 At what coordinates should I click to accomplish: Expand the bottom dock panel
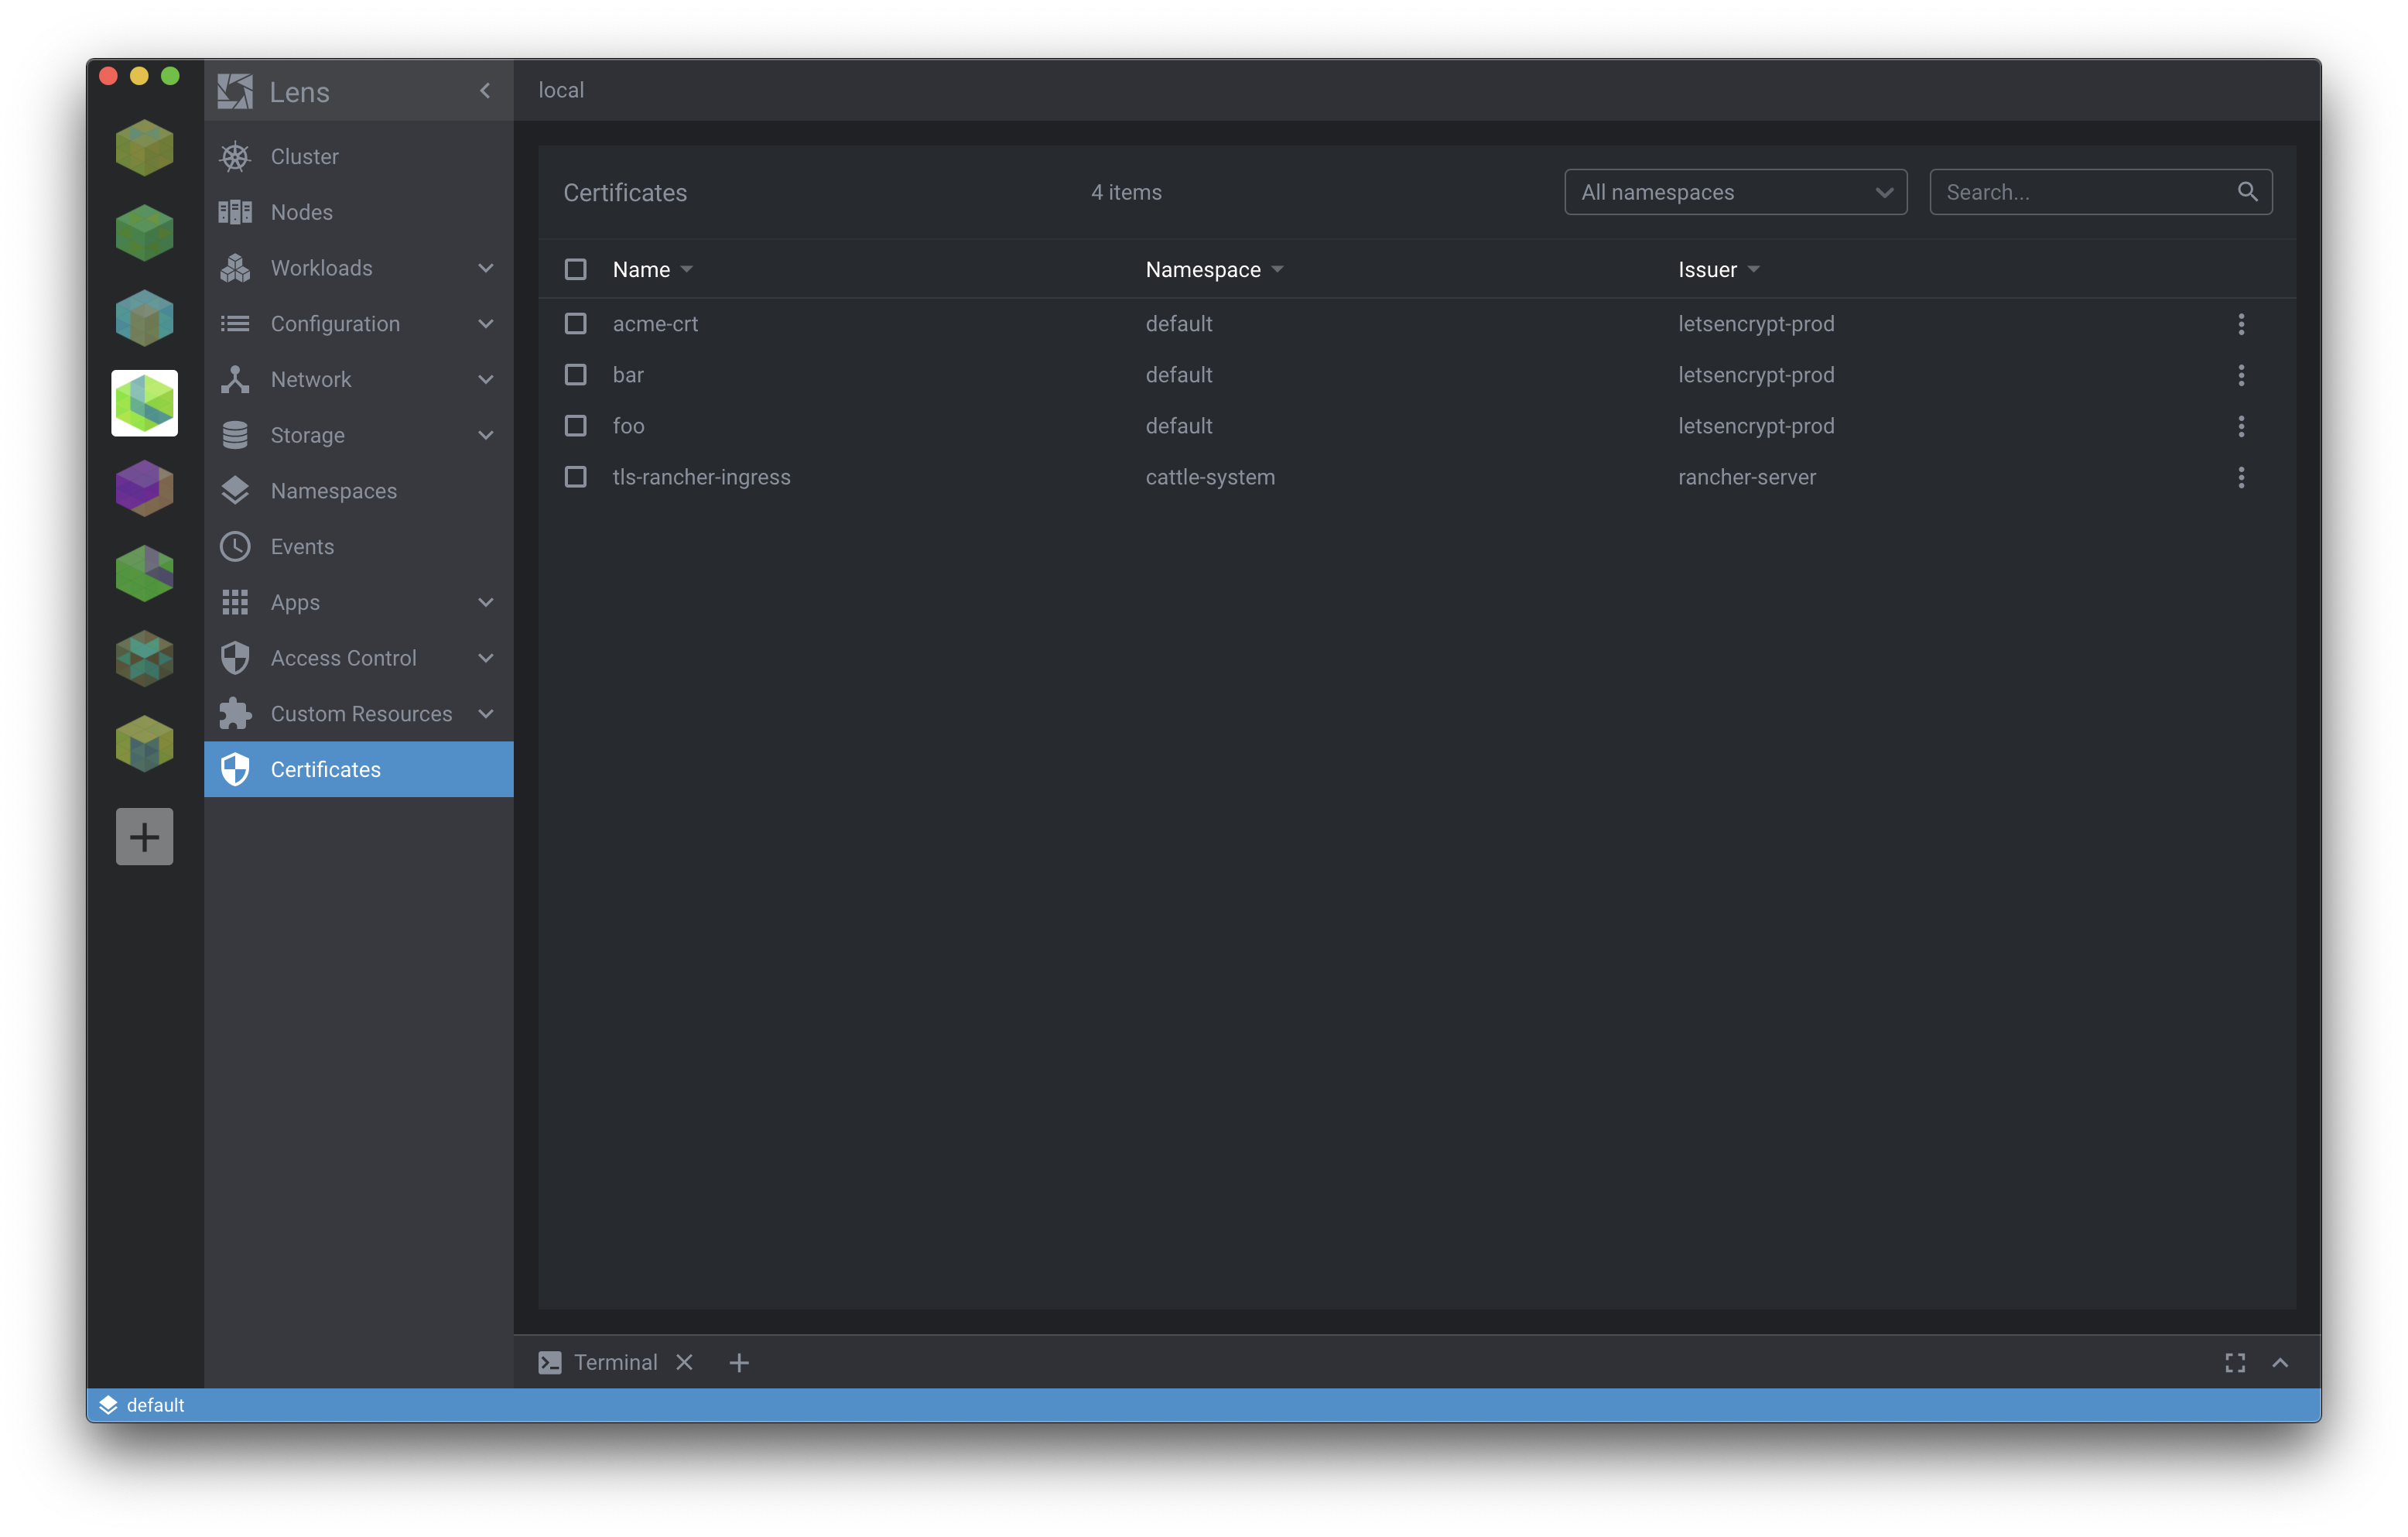[2281, 1363]
